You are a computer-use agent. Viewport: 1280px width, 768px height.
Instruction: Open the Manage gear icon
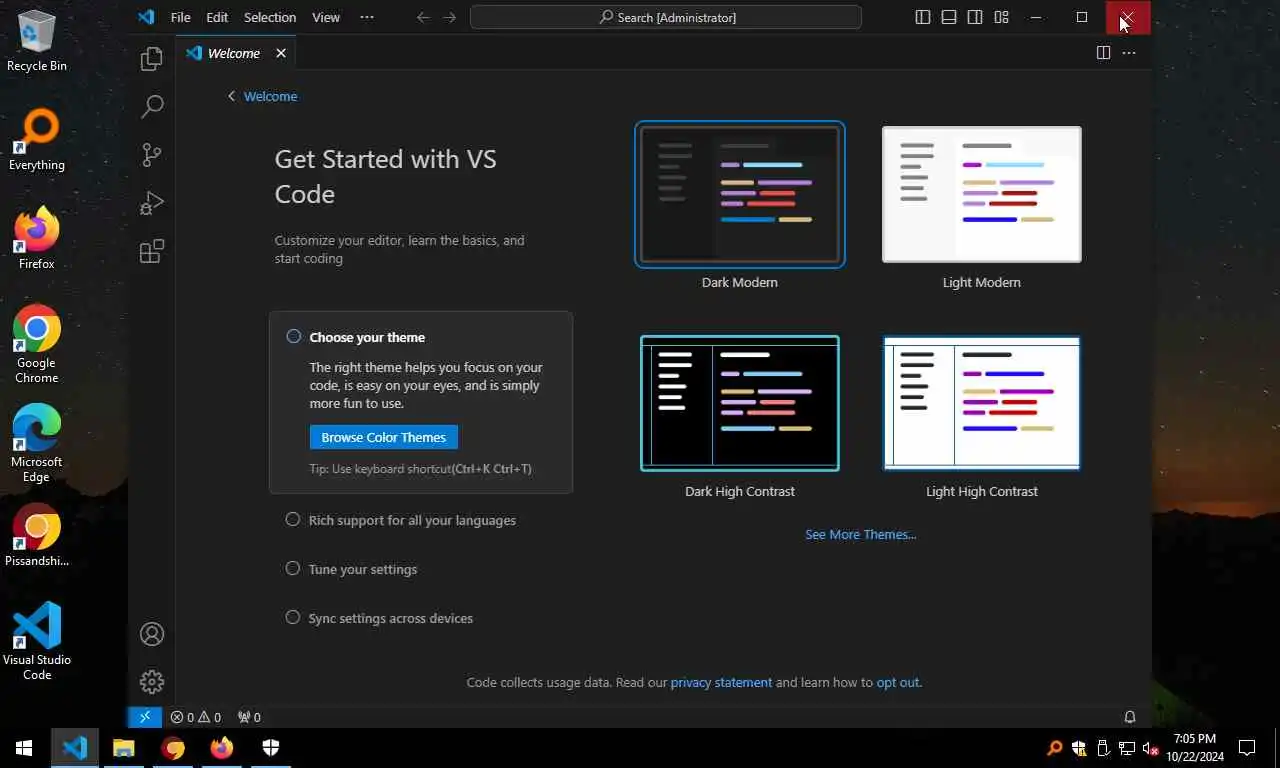tap(152, 682)
